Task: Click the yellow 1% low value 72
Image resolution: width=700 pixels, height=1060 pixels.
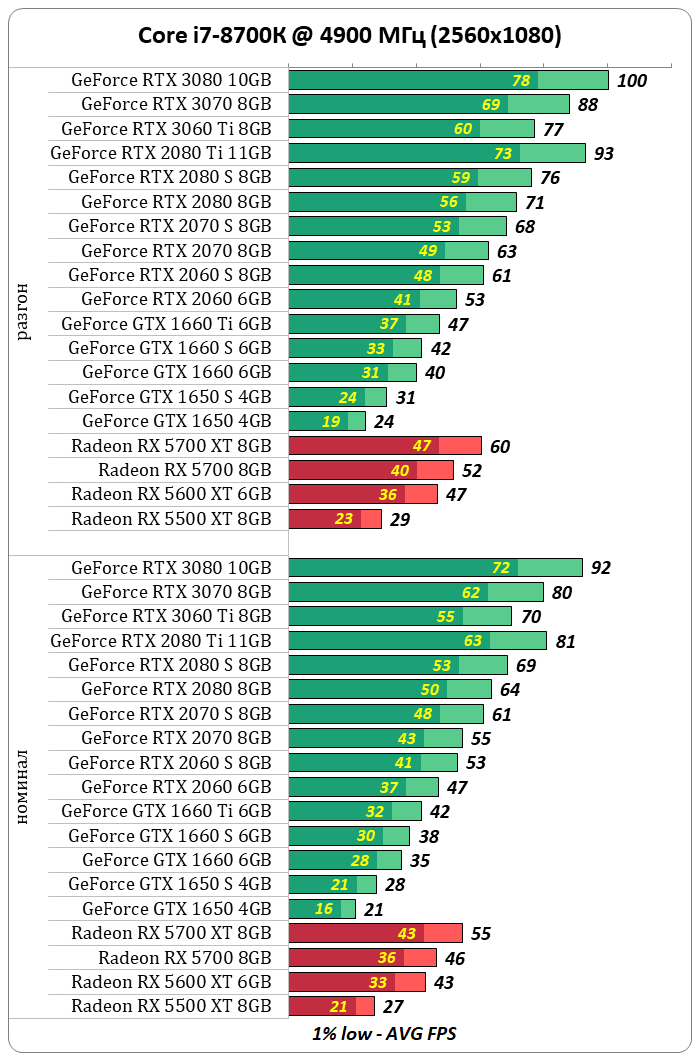Action: click(501, 568)
